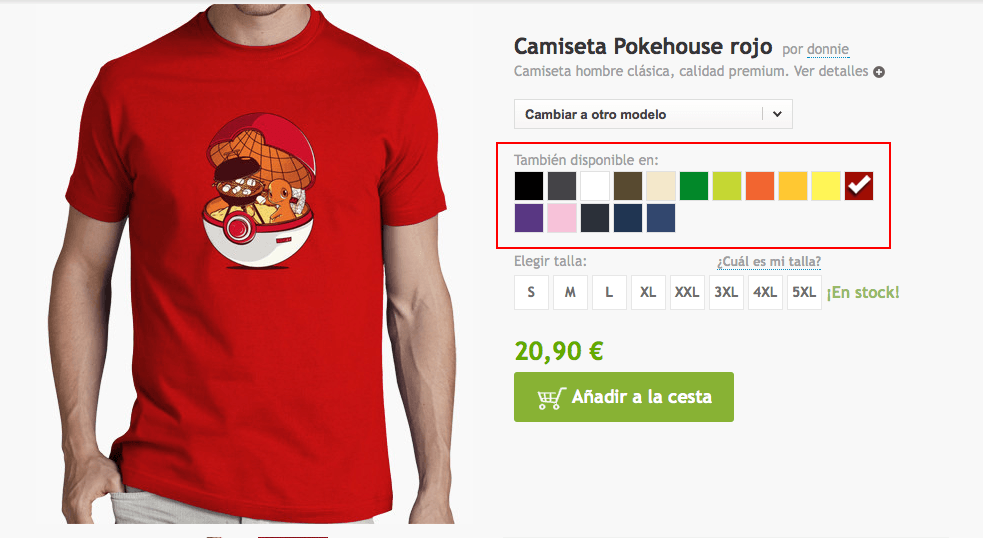Viewport: 983px width, 538px height.
Task: Select the checked dark red color swatch
Action: point(859,186)
